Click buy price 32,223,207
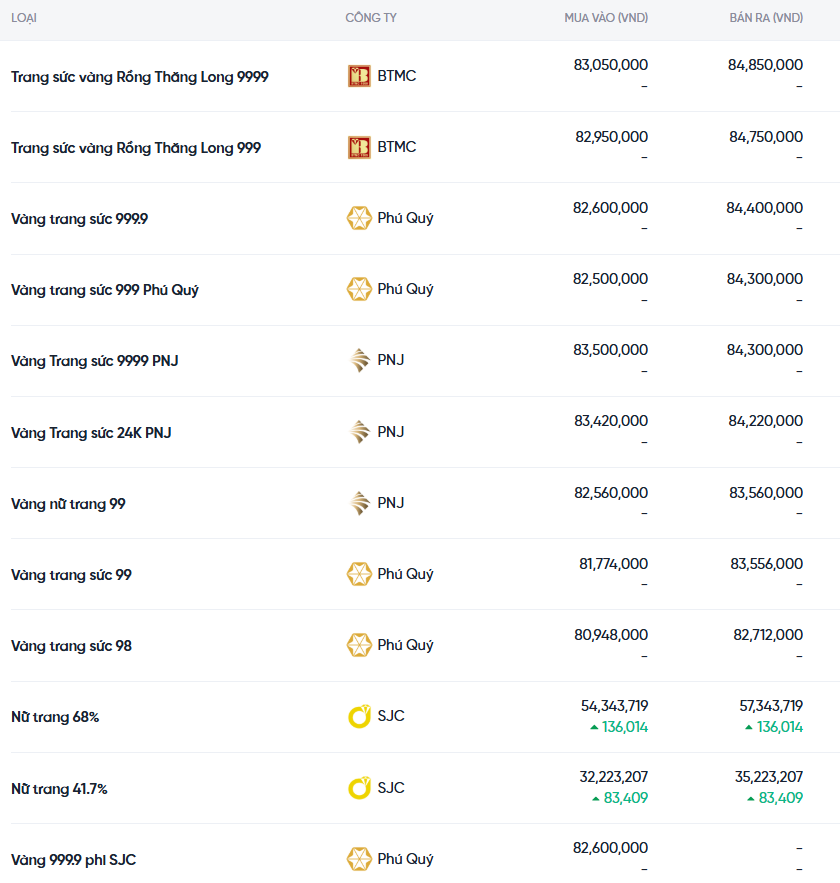The image size is (840, 883). click(x=614, y=777)
